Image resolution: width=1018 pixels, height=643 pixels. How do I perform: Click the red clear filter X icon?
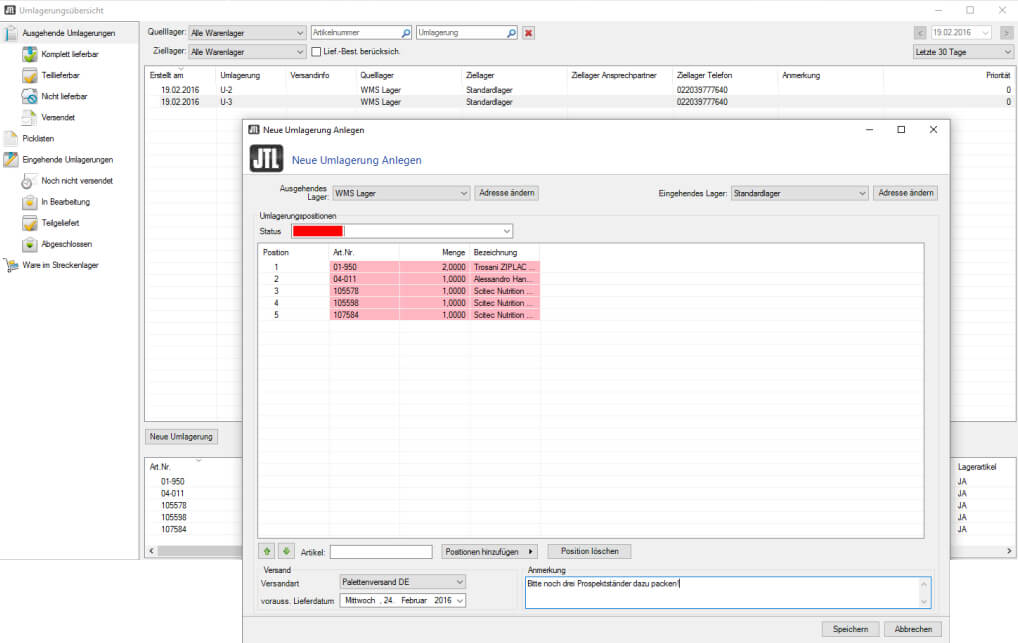click(528, 33)
